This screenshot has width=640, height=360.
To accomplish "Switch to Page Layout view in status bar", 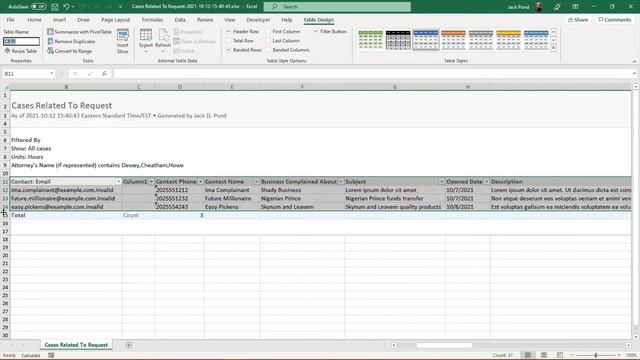I will tap(544, 355).
